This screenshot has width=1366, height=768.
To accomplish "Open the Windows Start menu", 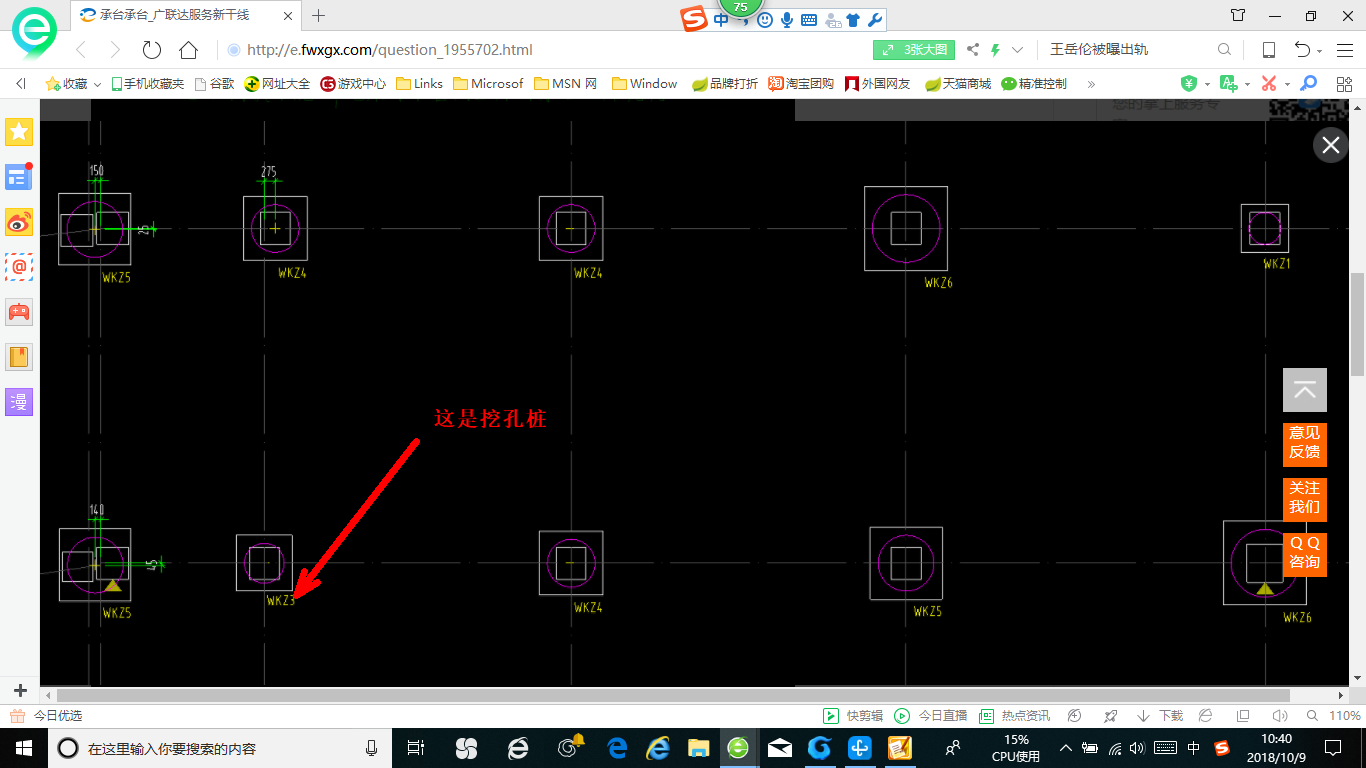I will (x=23, y=747).
